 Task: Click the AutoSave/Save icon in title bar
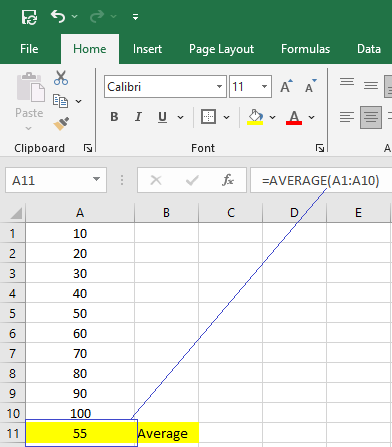[29, 17]
